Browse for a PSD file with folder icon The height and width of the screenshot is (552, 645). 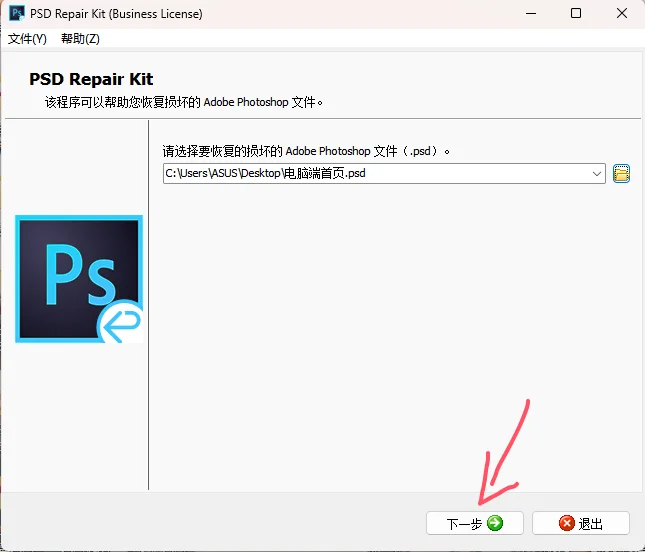click(621, 173)
